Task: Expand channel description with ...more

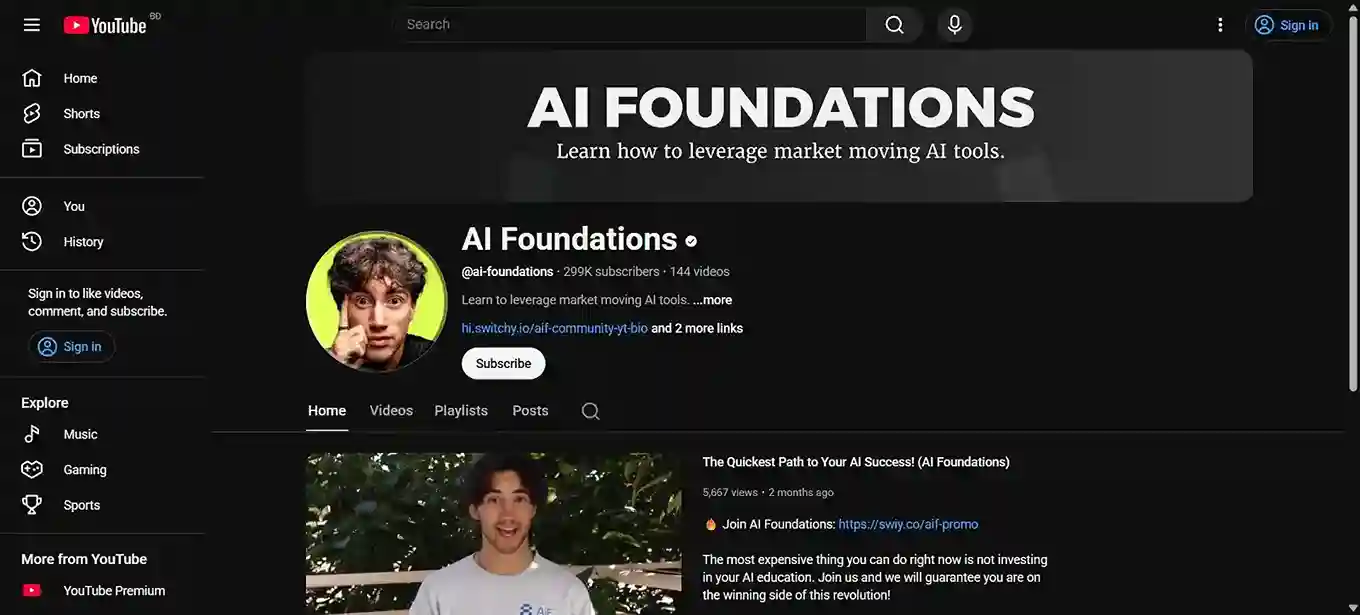Action: point(712,300)
